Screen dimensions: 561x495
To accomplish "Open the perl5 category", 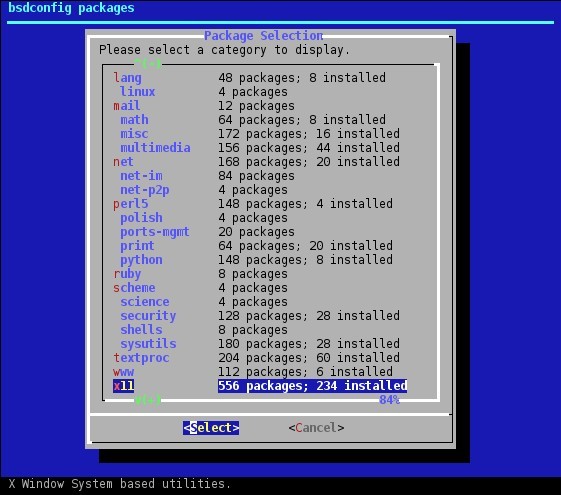I will 131,204.
